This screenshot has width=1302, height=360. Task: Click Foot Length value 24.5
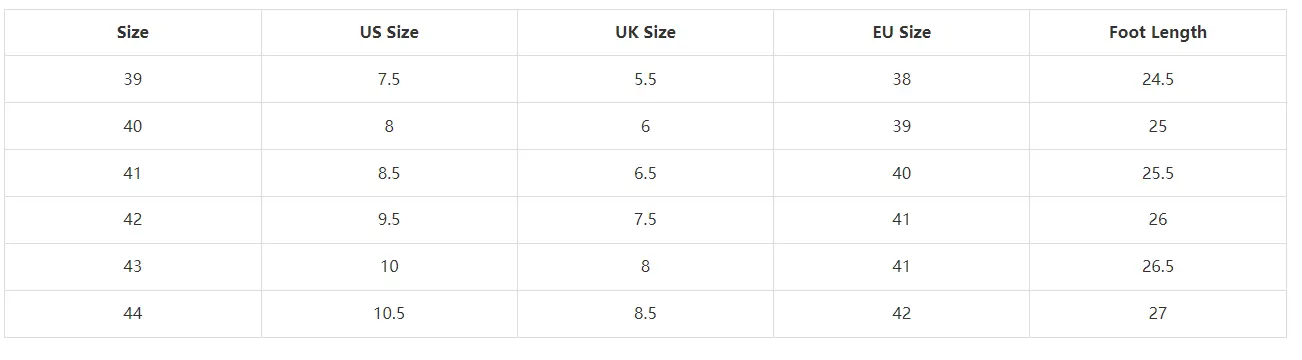[x=1158, y=79]
